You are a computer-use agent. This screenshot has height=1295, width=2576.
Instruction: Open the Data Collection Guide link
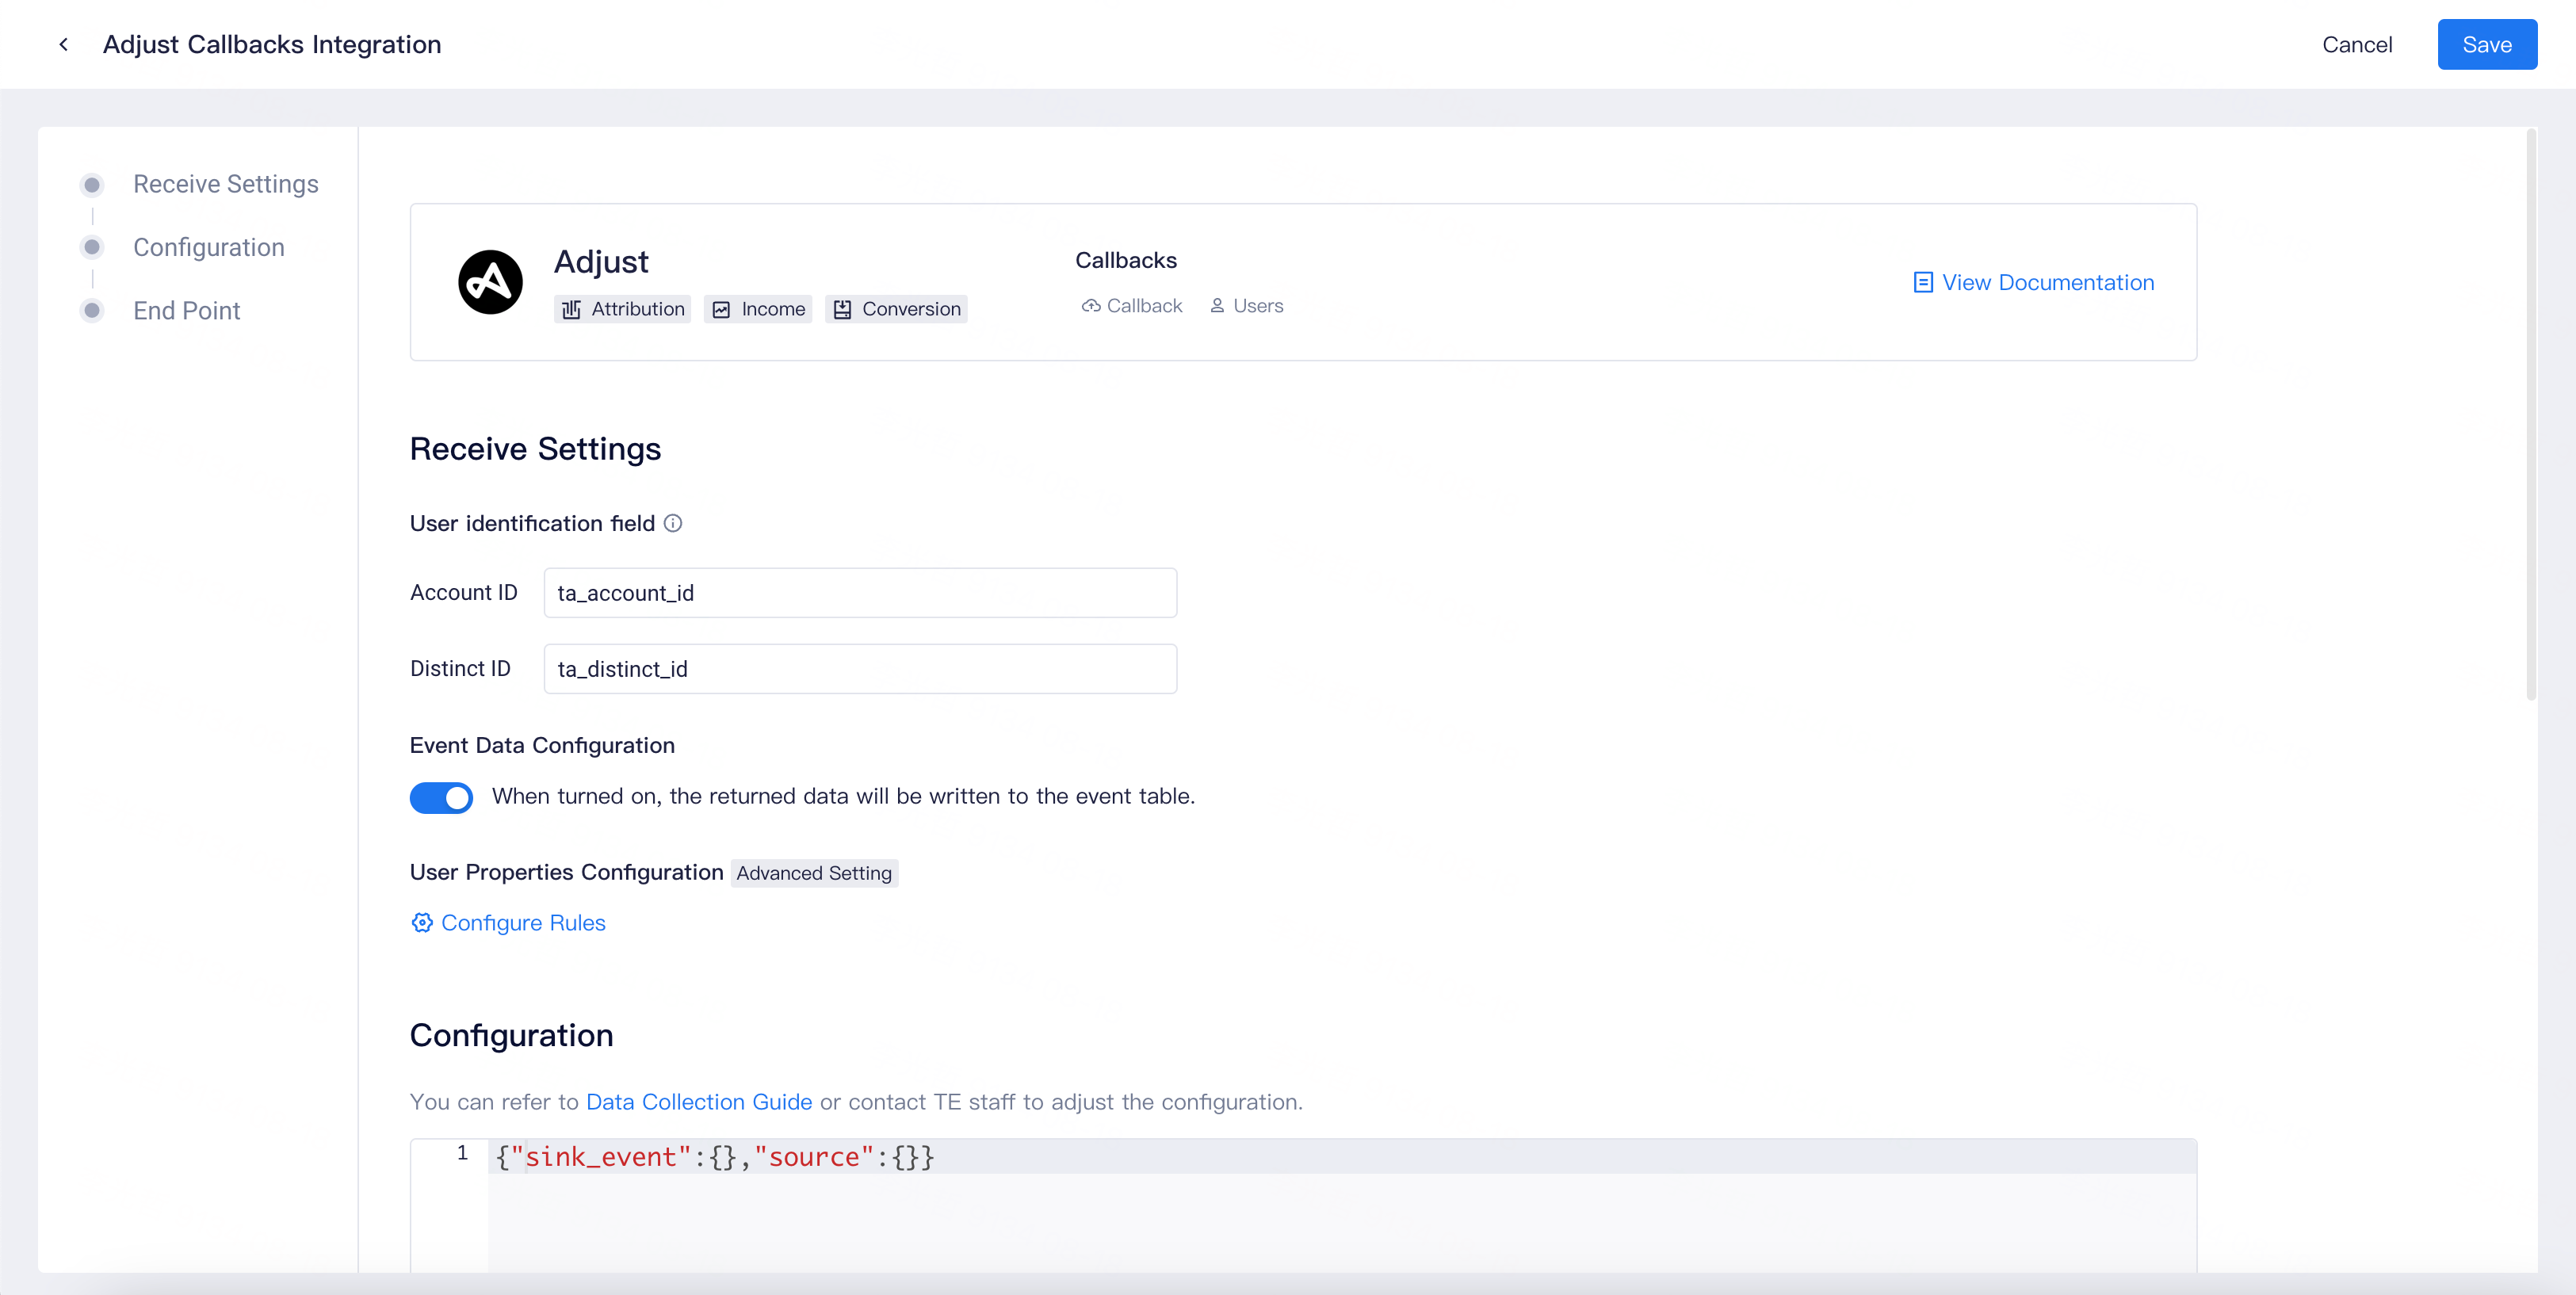(698, 1101)
